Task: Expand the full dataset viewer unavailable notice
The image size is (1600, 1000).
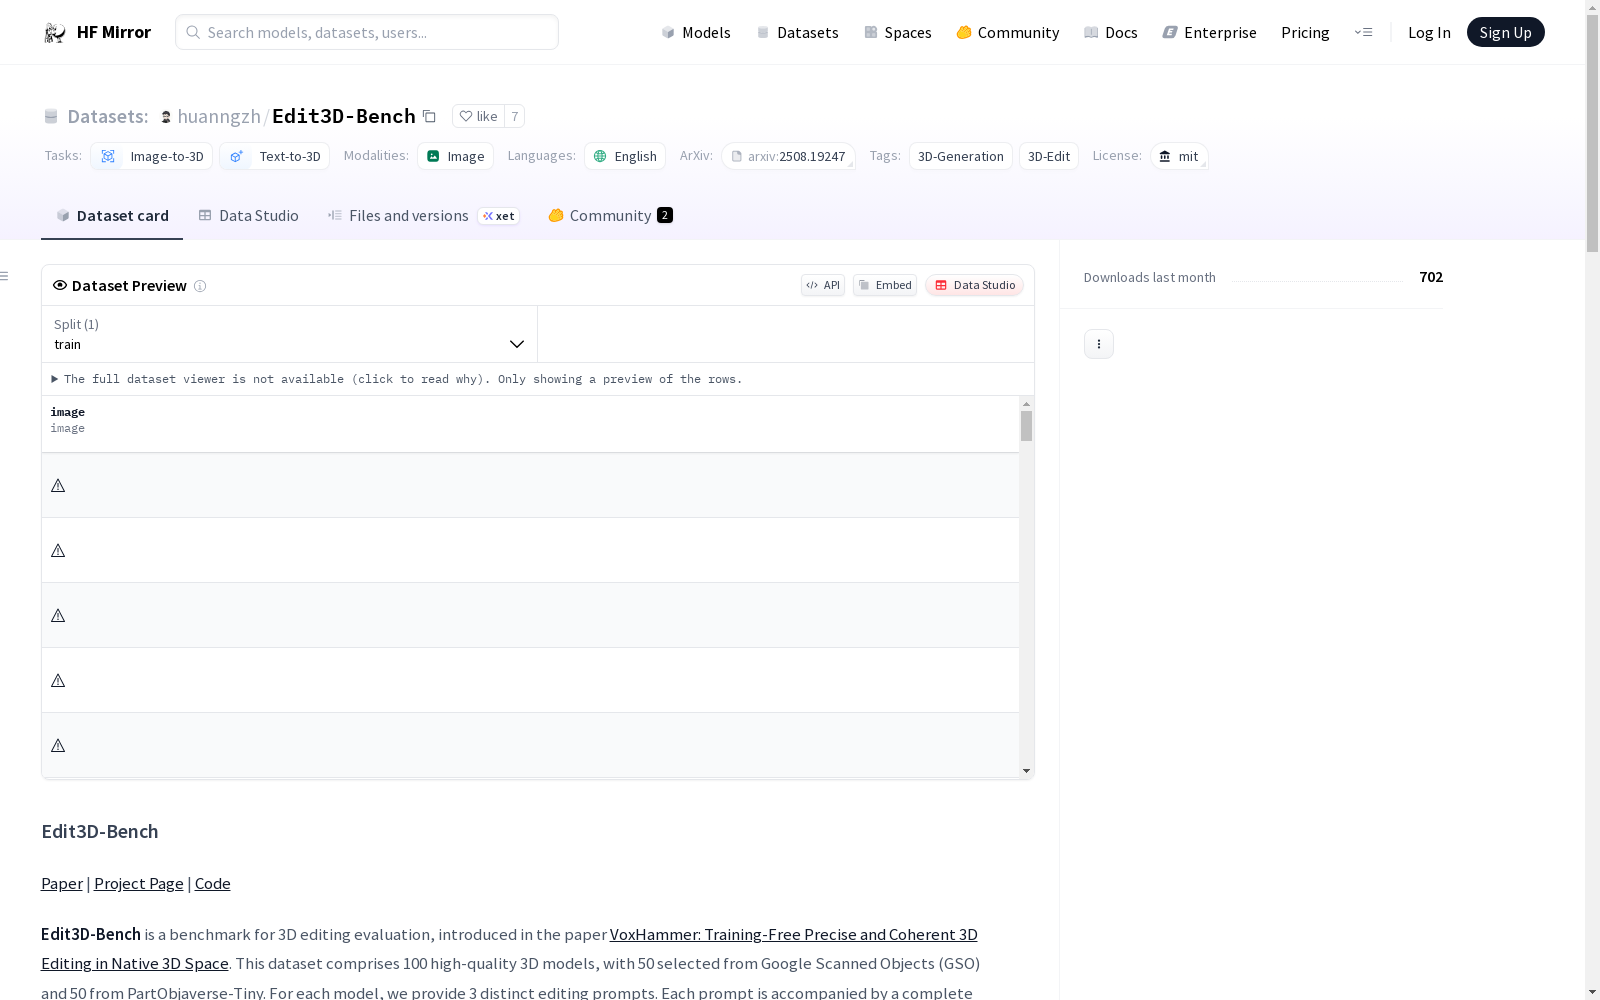Action: pos(397,379)
